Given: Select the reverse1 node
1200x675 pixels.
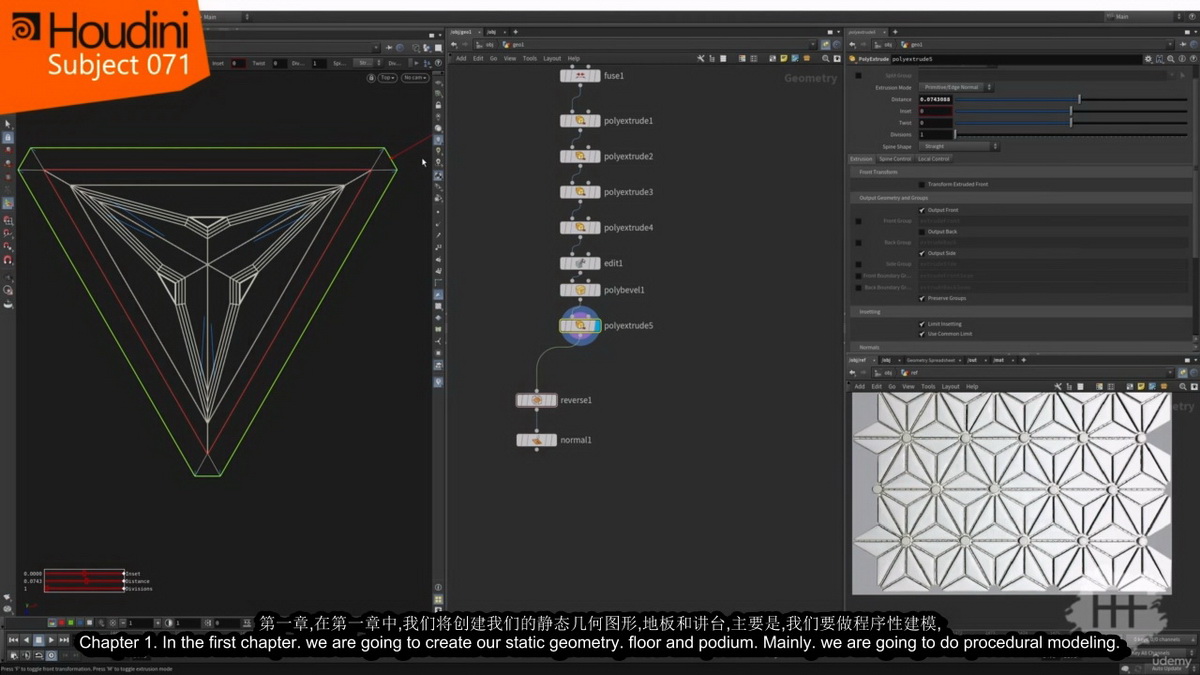Looking at the screenshot, I should (x=537, y=400).
